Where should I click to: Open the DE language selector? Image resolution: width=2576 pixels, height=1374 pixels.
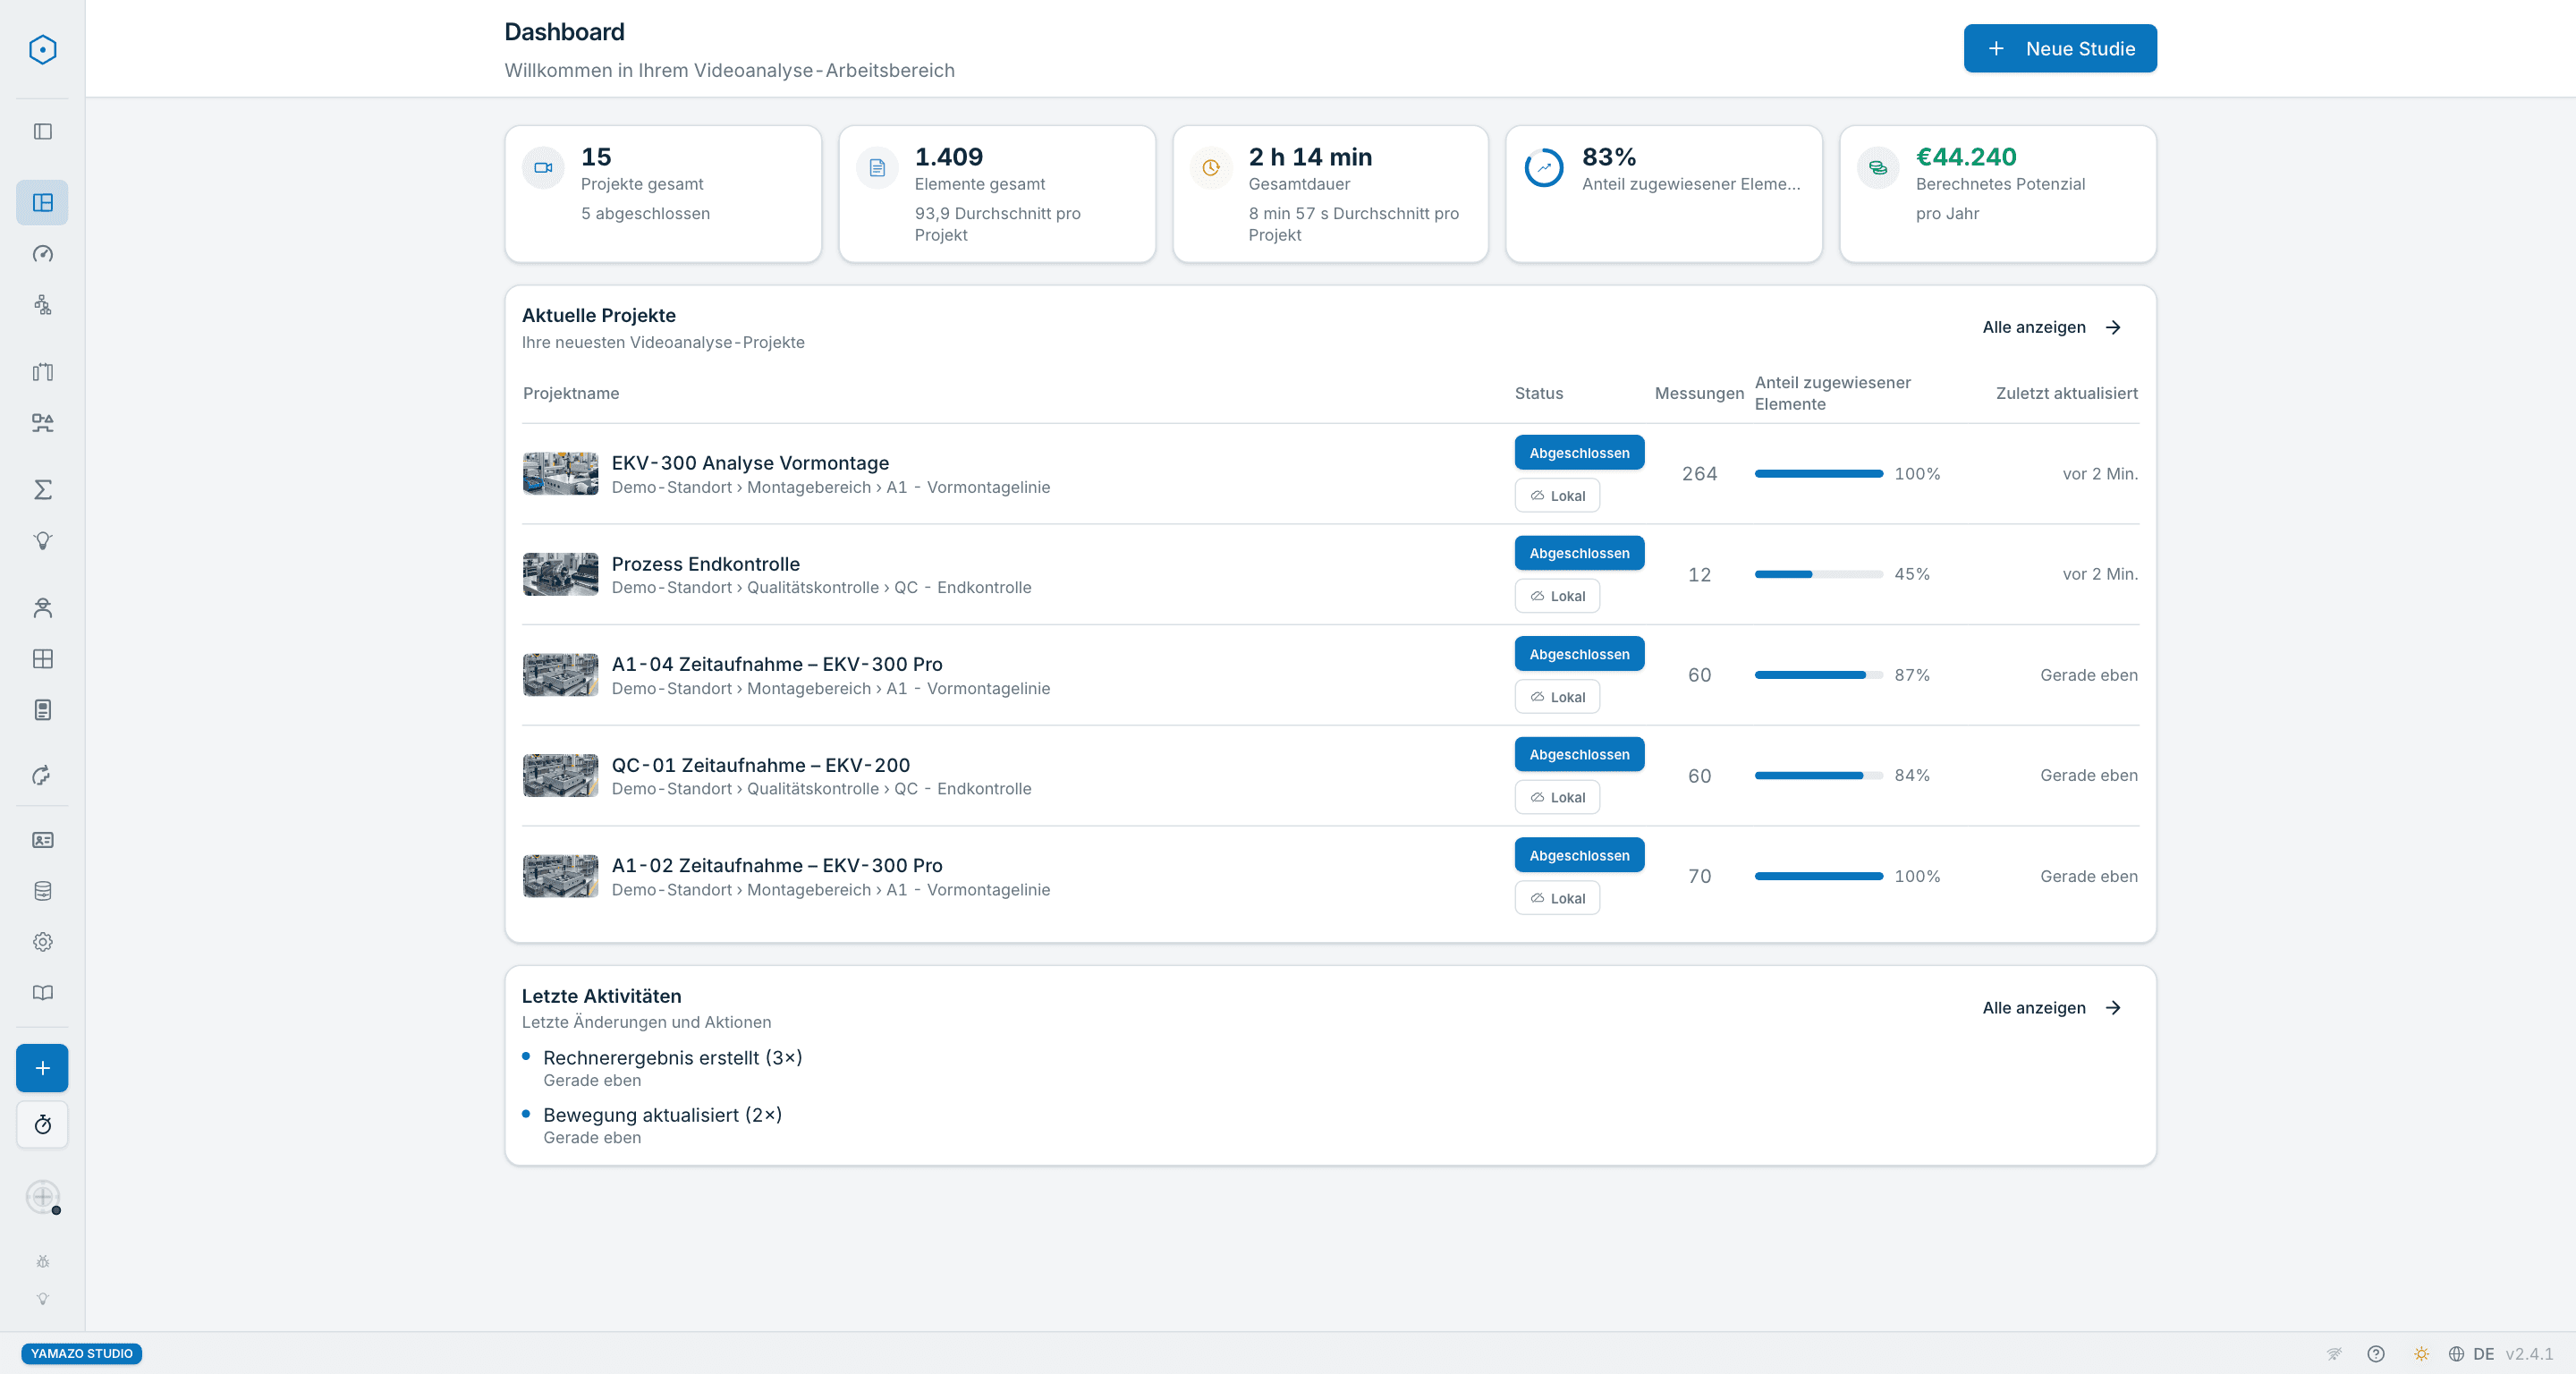[2471, 1354]
